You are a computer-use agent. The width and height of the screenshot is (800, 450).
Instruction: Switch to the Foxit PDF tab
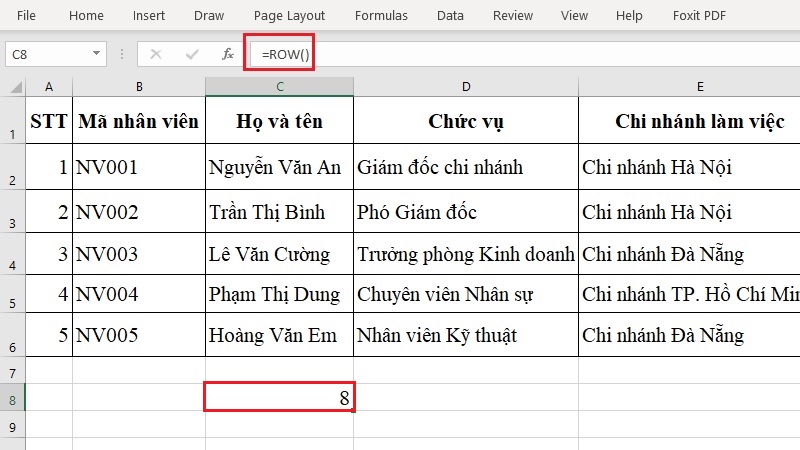[699, 15]
